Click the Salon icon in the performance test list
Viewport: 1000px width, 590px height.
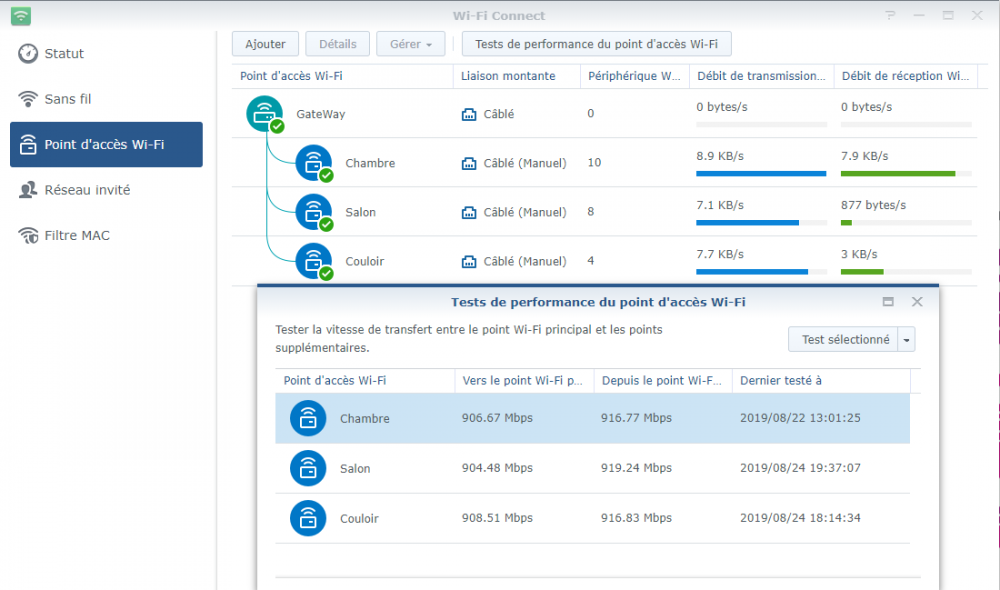point(308,468)
